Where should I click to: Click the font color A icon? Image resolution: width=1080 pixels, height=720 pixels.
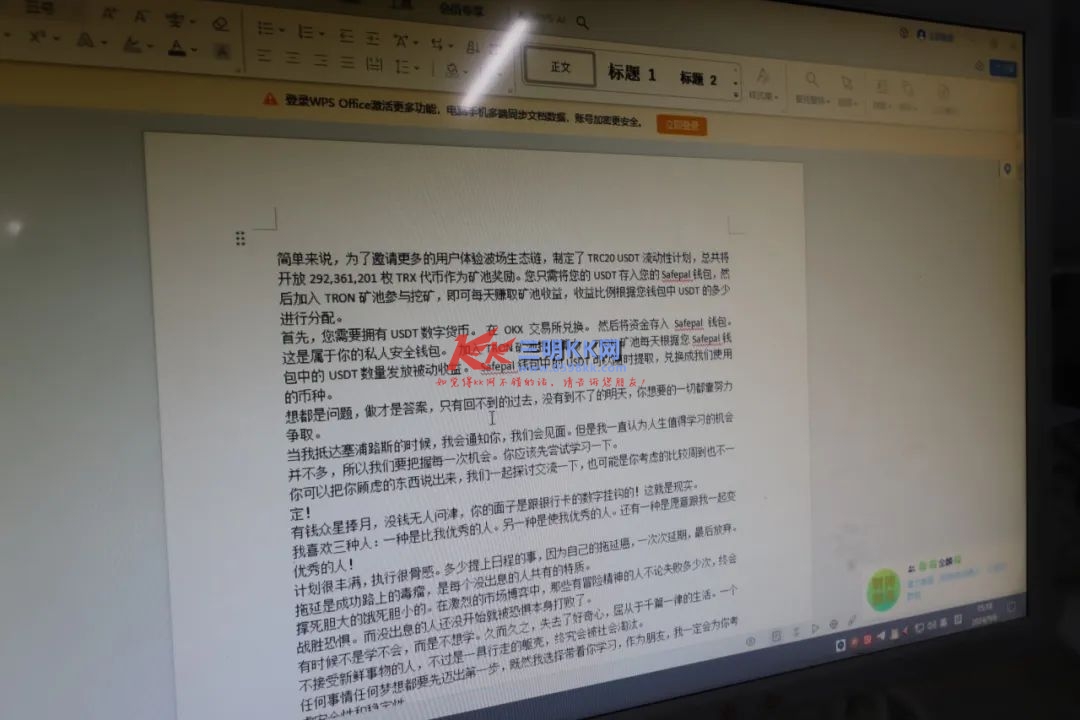[x=177, y=46]
